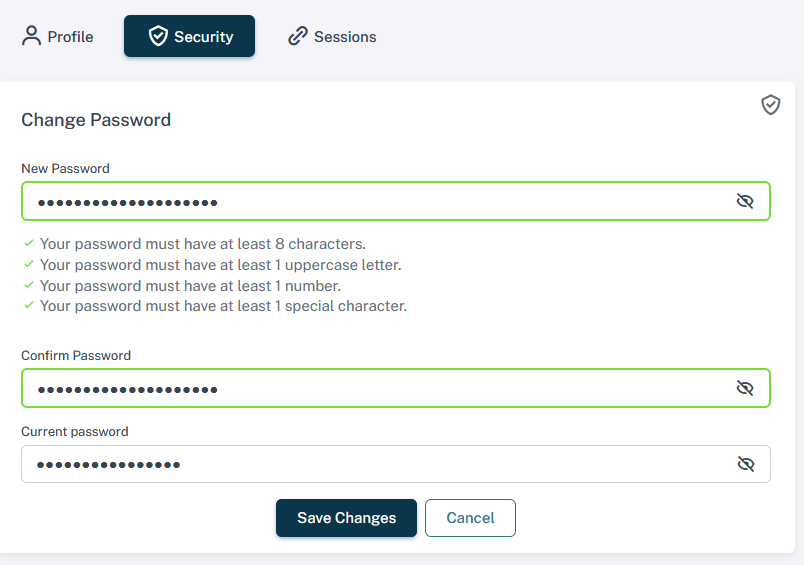This screenshot has height=565, width=804.
Task: Click the shield icon in card corner
Action: [x=770, y=105]
